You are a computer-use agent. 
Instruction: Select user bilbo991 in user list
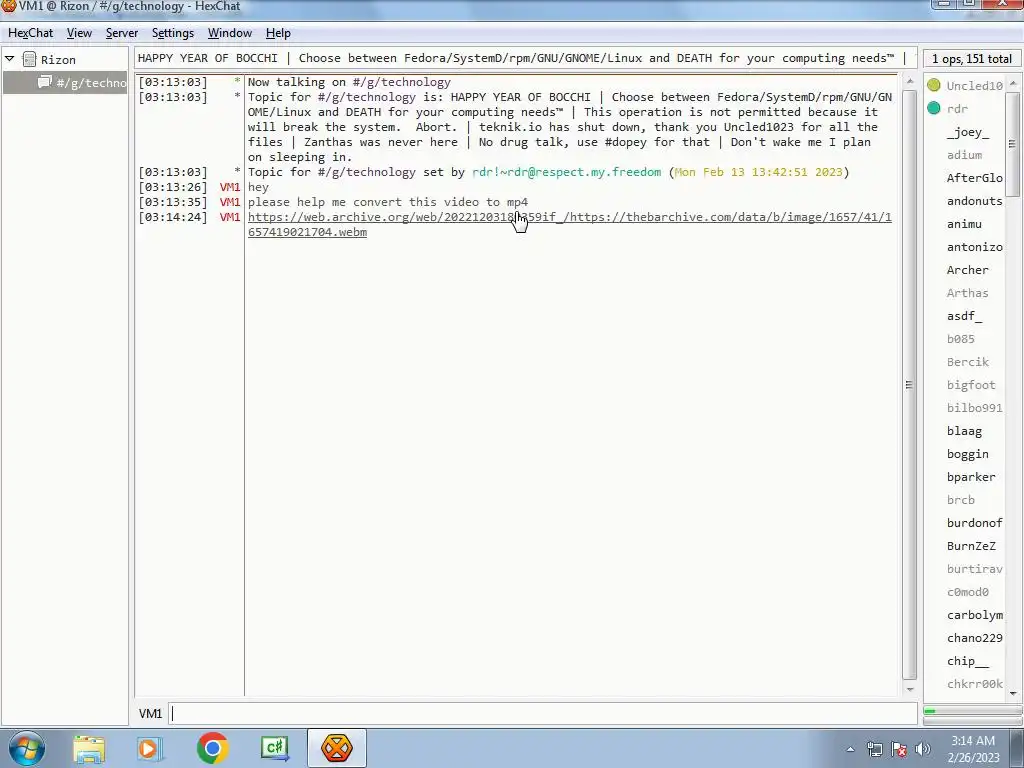974,408
